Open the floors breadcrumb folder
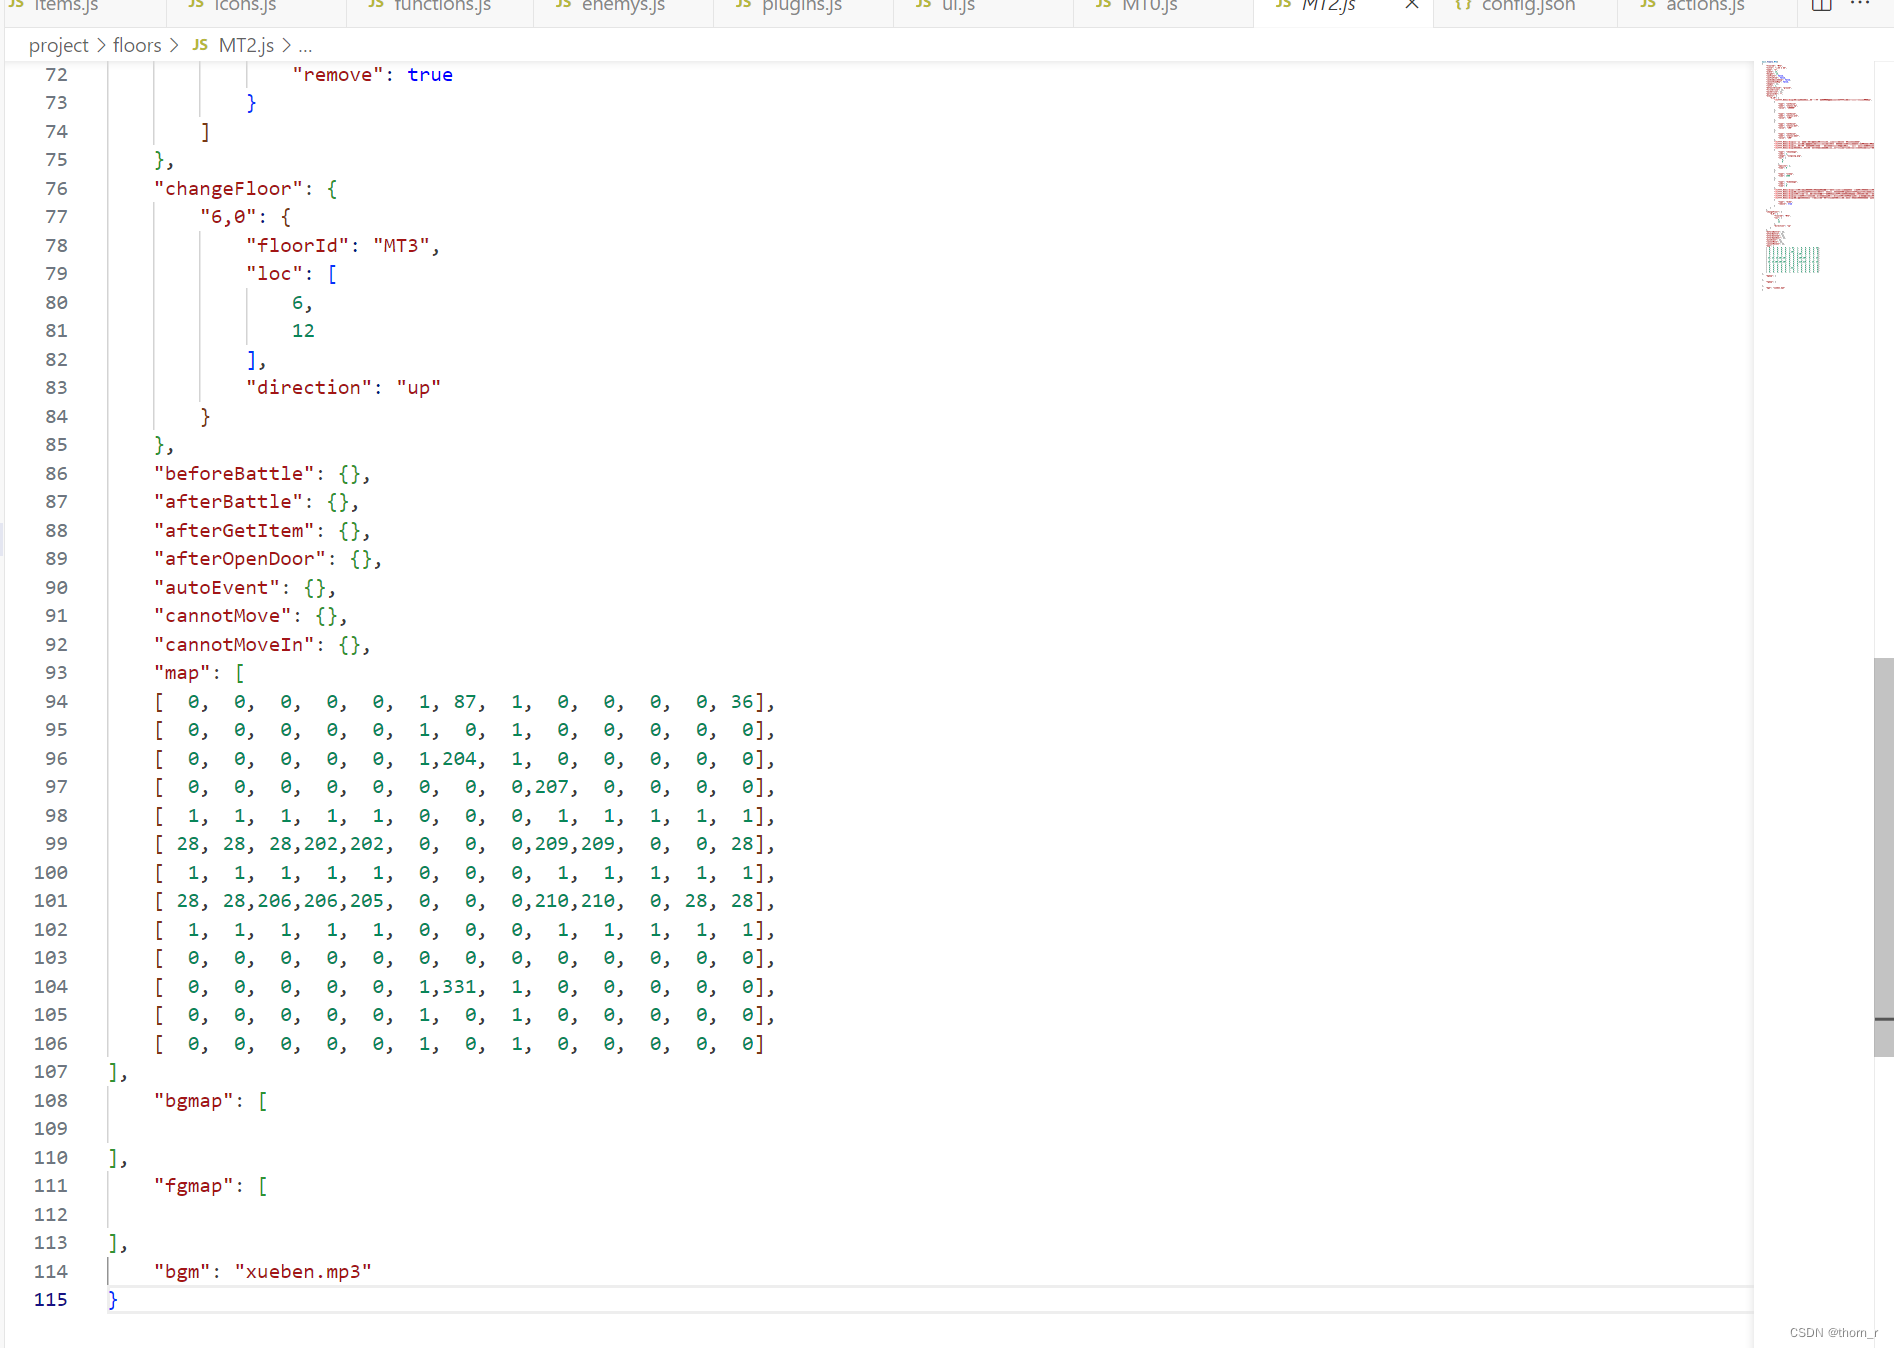This screenshot has height=1348, width=1894. (x=137, y=45)
